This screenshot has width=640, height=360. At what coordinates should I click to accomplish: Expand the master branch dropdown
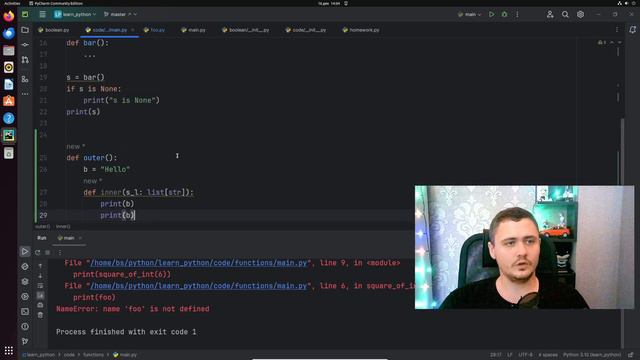120,14
